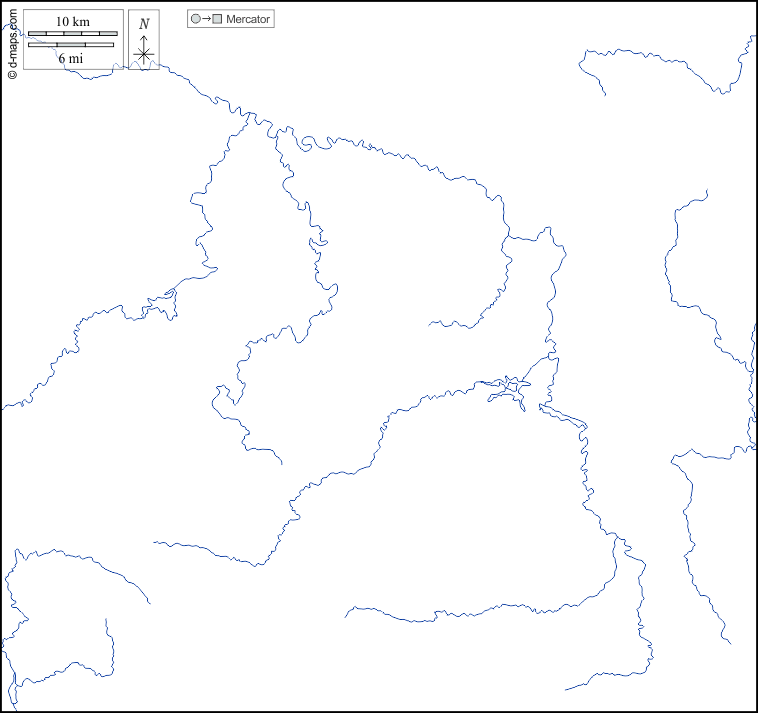Click the tight meander loop on northern river
The image size is (758, 713).
coord(309,143)
